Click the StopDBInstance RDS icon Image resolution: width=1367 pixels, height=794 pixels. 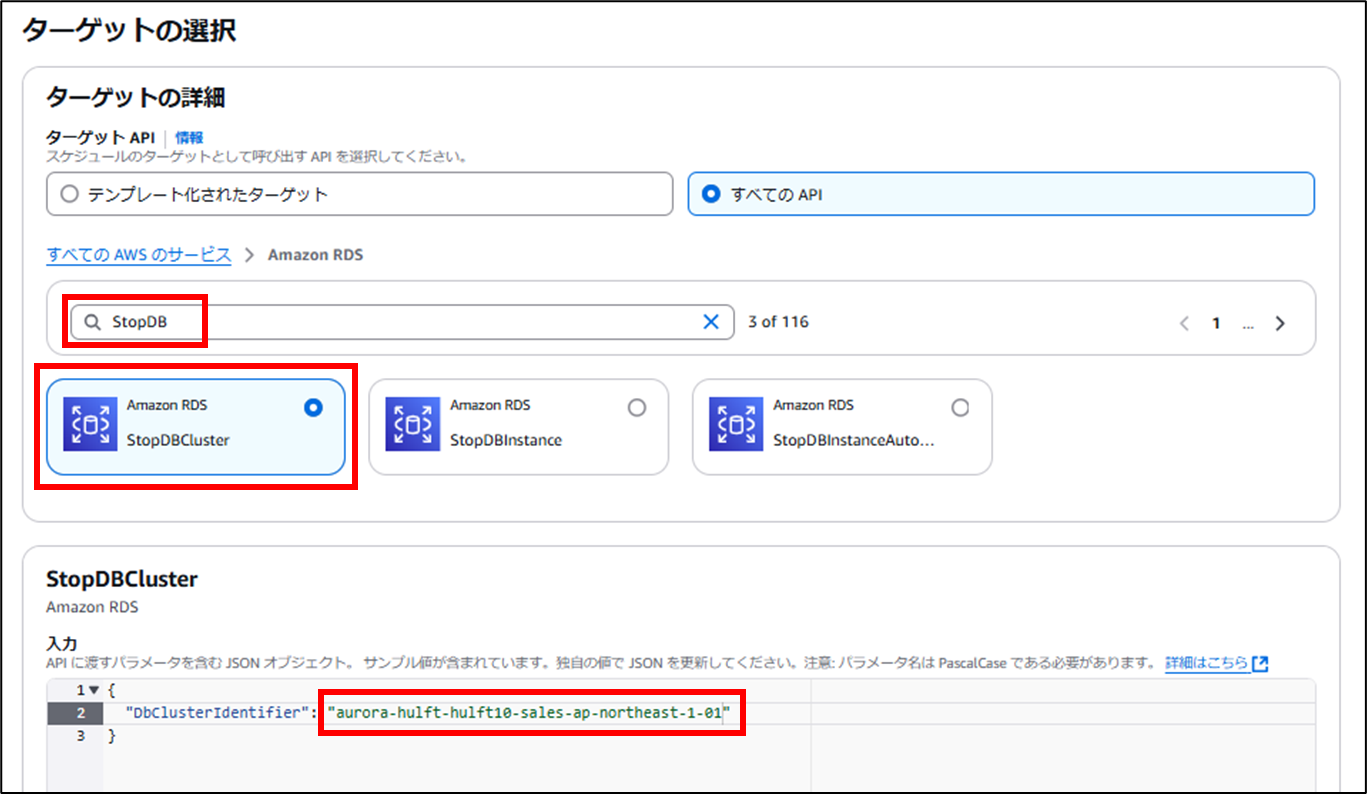412,425
